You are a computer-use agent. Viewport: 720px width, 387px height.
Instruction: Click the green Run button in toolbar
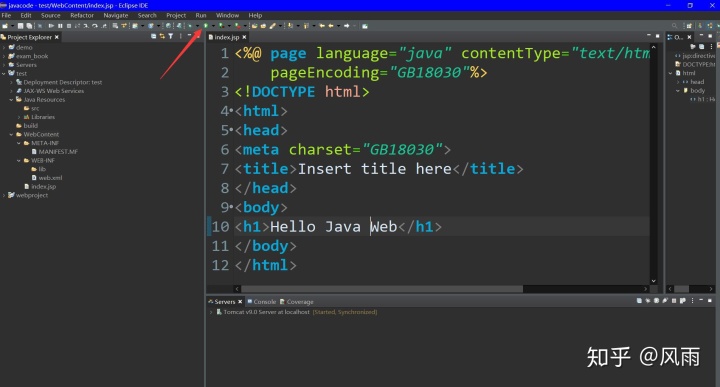206,26
